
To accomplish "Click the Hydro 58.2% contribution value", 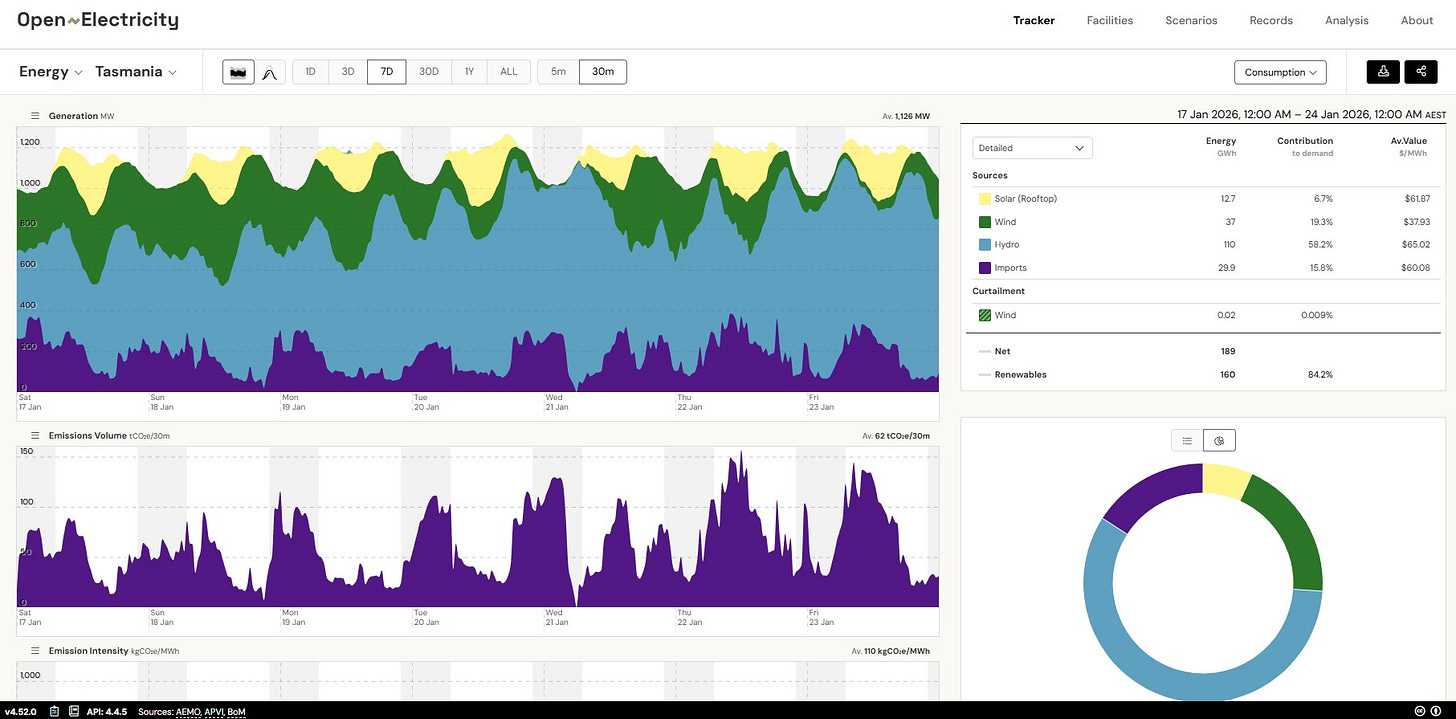I will (1320, 245).
